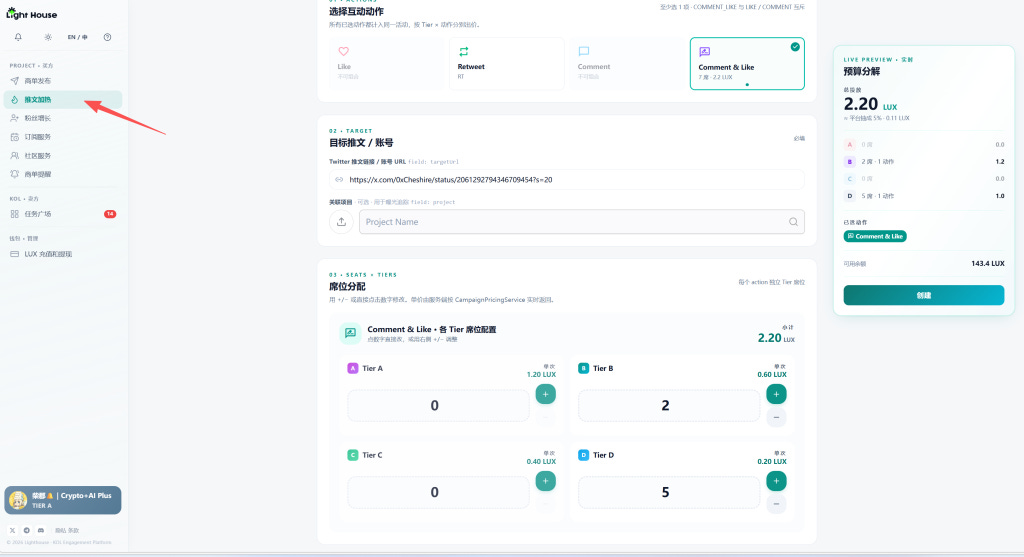The width and height of the screenshot is (1024, 557).
Task: Click the link icon in URL field
Action: (x=339, y=180)
